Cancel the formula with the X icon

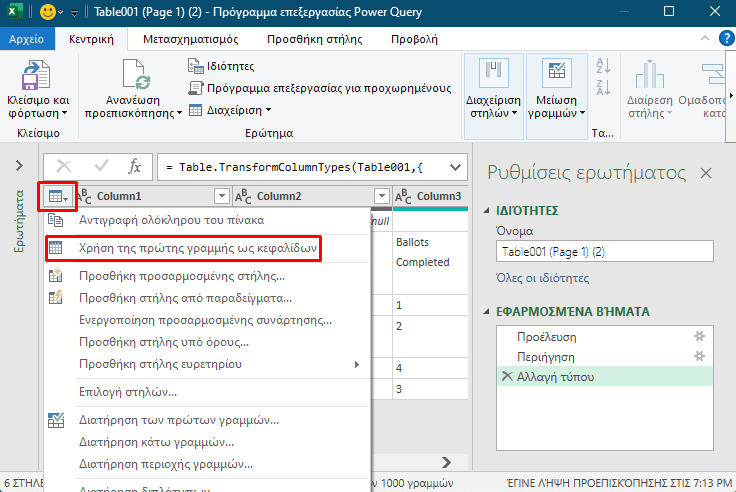[x=64, y=166]
